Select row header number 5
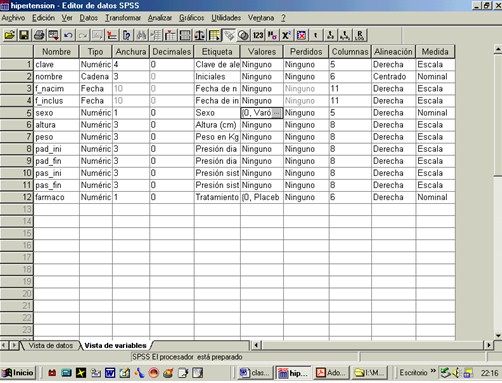This screenshot has height=383, width=502. [16, 113]
